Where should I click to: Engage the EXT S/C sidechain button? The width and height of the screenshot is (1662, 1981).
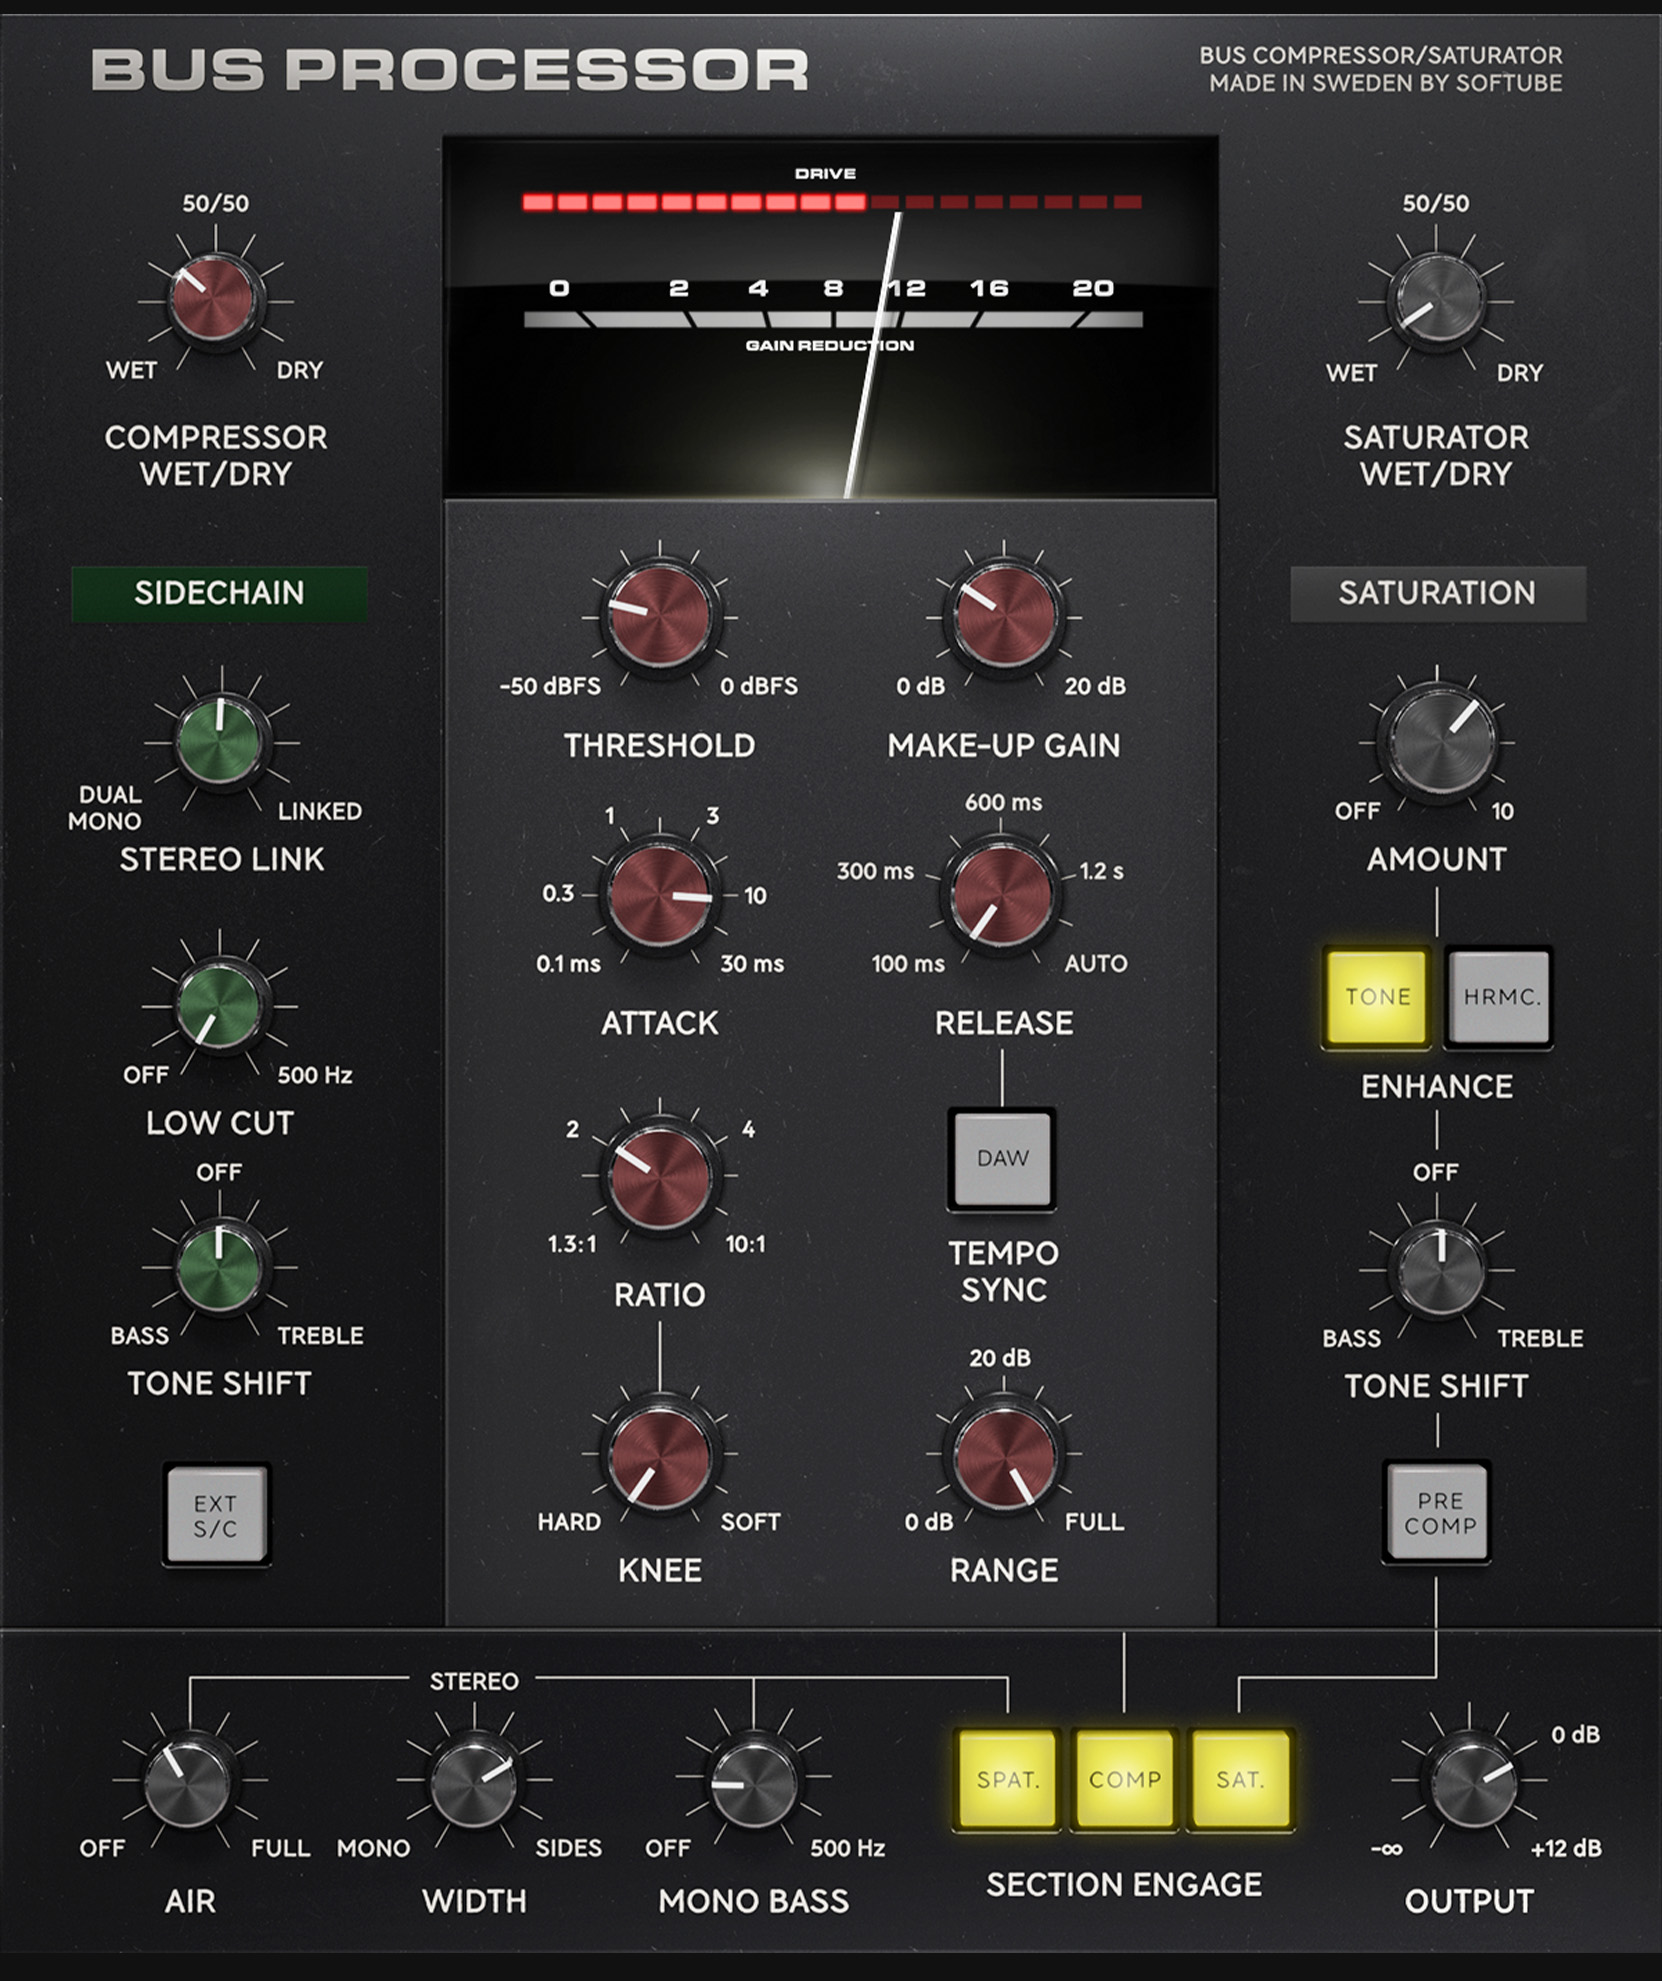[x=218, y=1511]
